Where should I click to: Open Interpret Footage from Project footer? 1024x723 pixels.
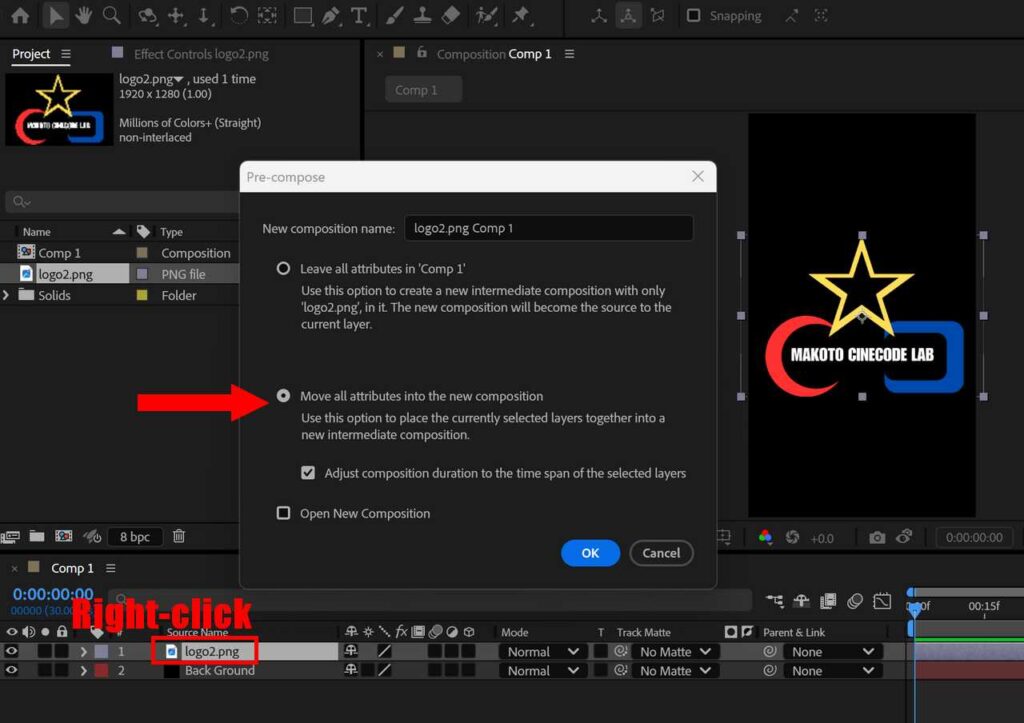(10, 536)
